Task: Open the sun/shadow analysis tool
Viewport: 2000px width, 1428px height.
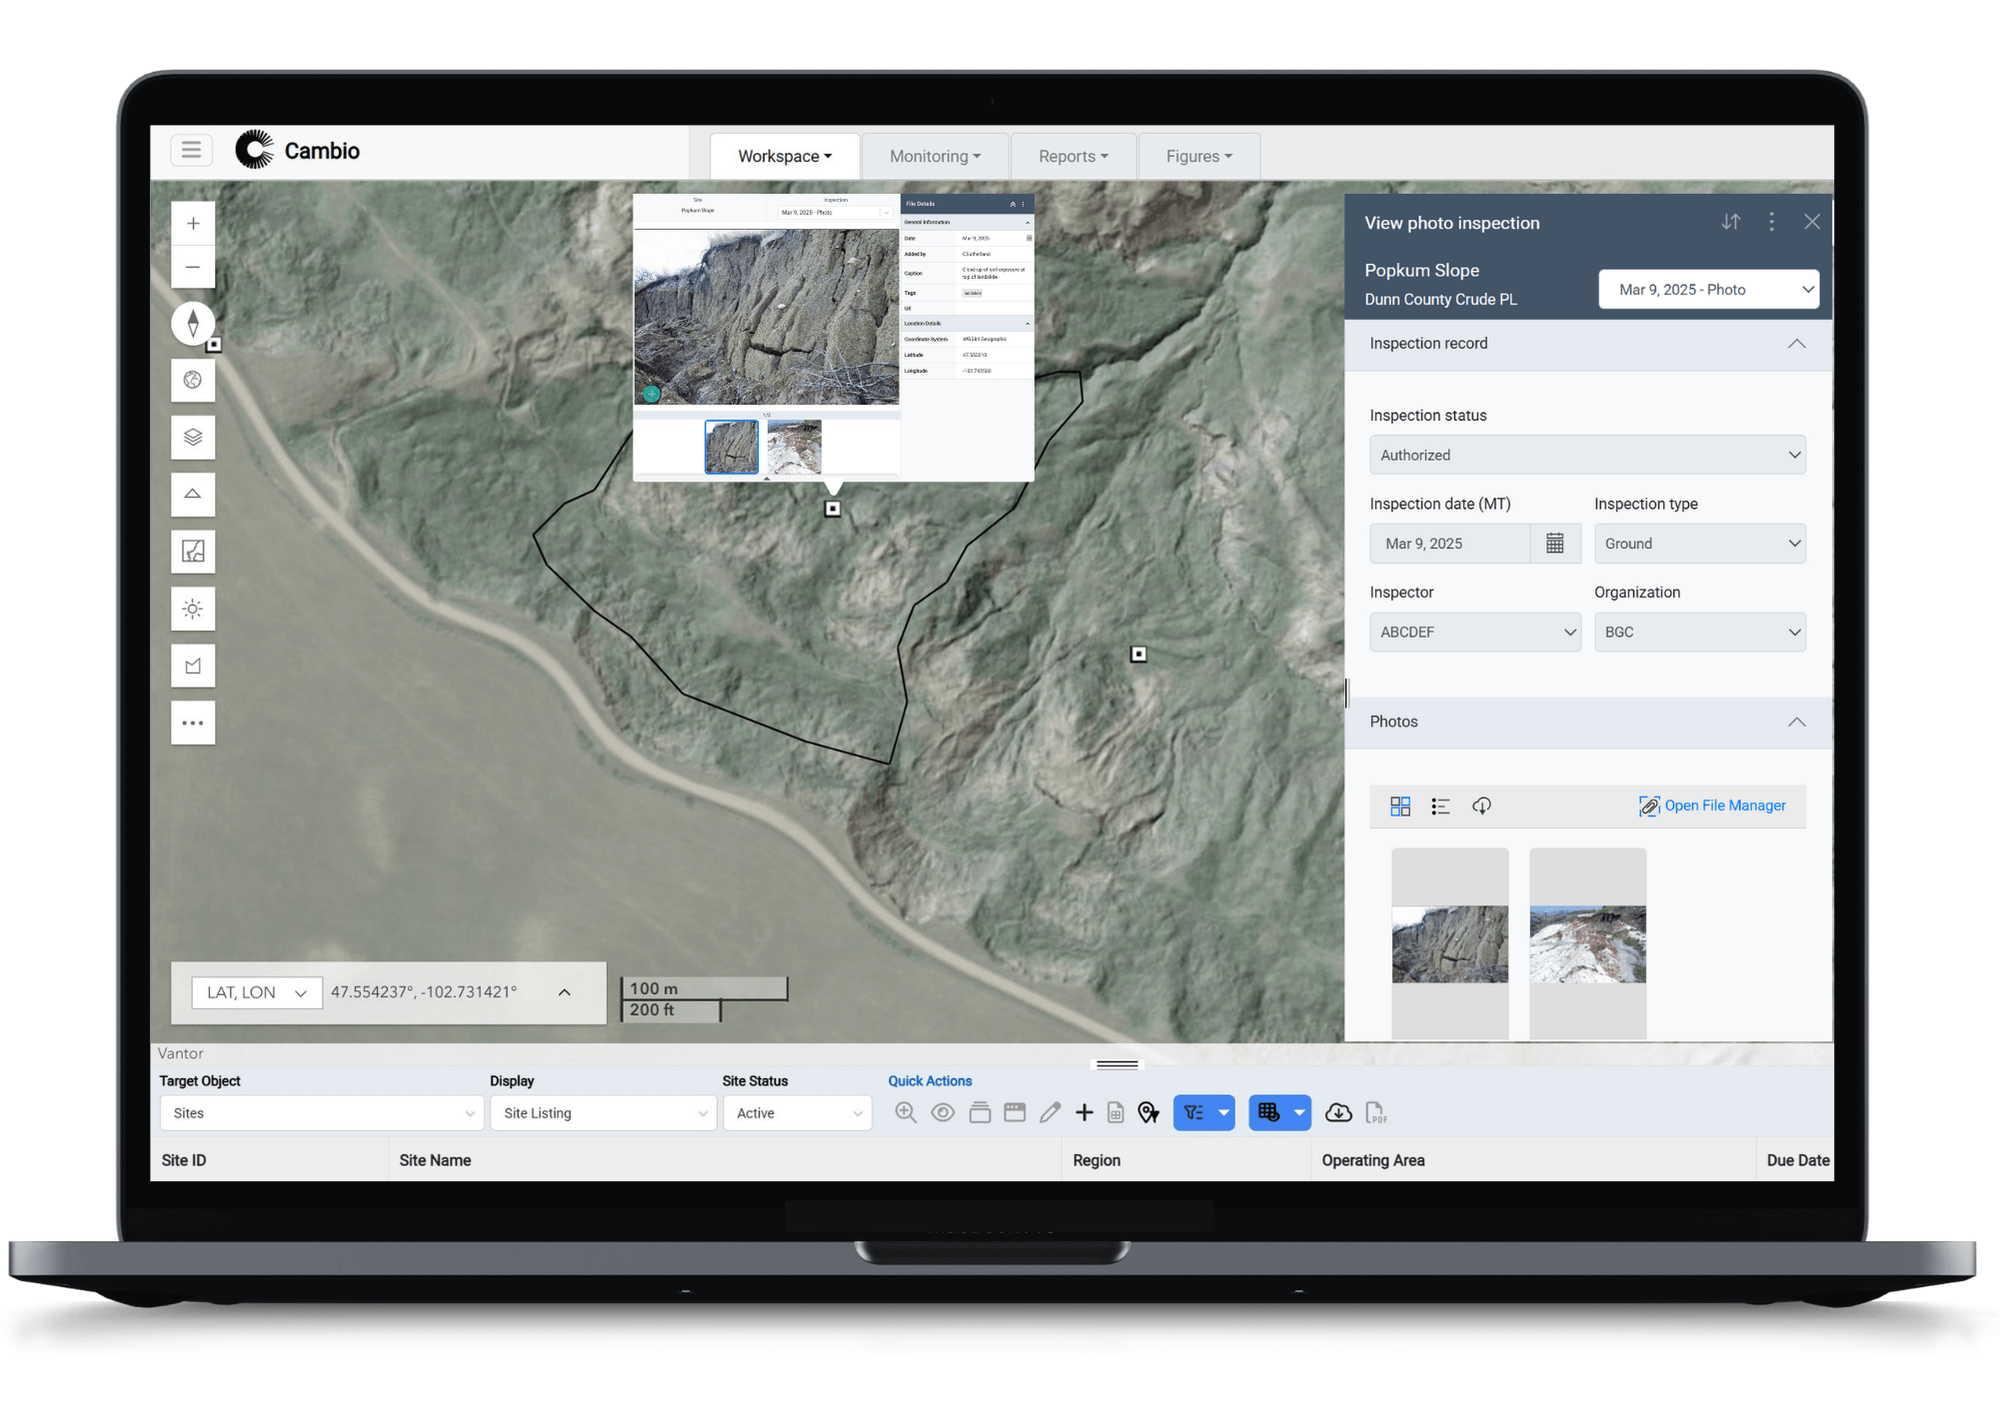Action: click(x=192, y=608)
